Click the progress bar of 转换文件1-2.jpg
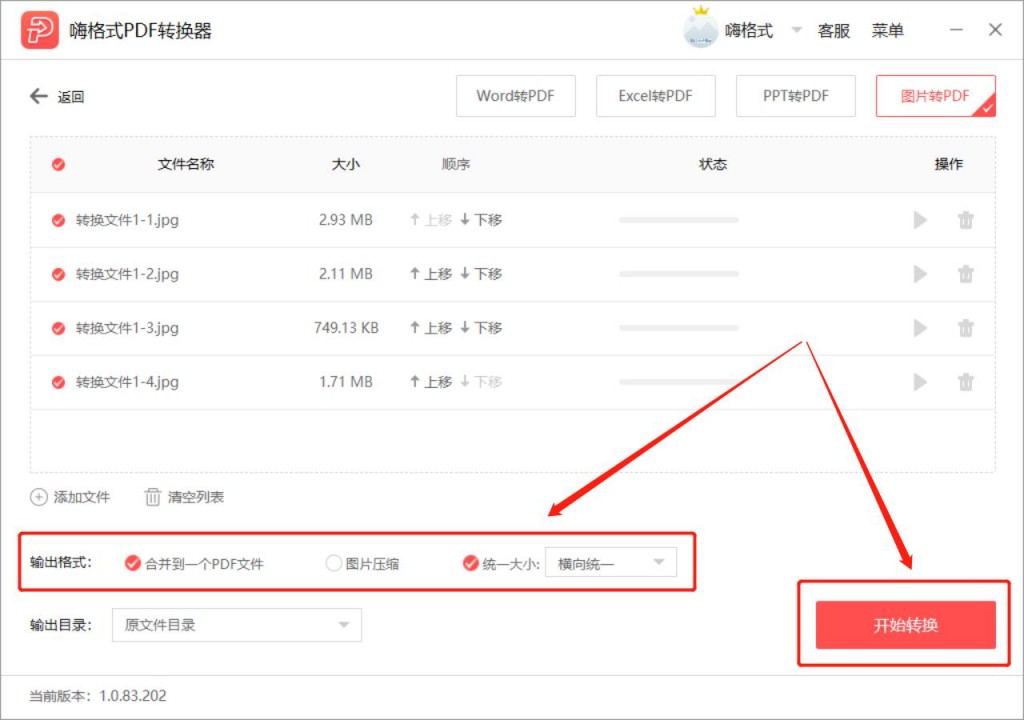 point(678,273)
